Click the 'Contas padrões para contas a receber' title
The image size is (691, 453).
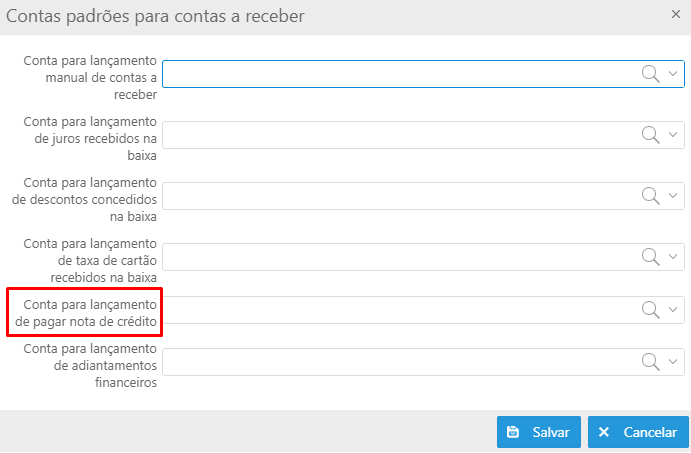tap(155, 16)
